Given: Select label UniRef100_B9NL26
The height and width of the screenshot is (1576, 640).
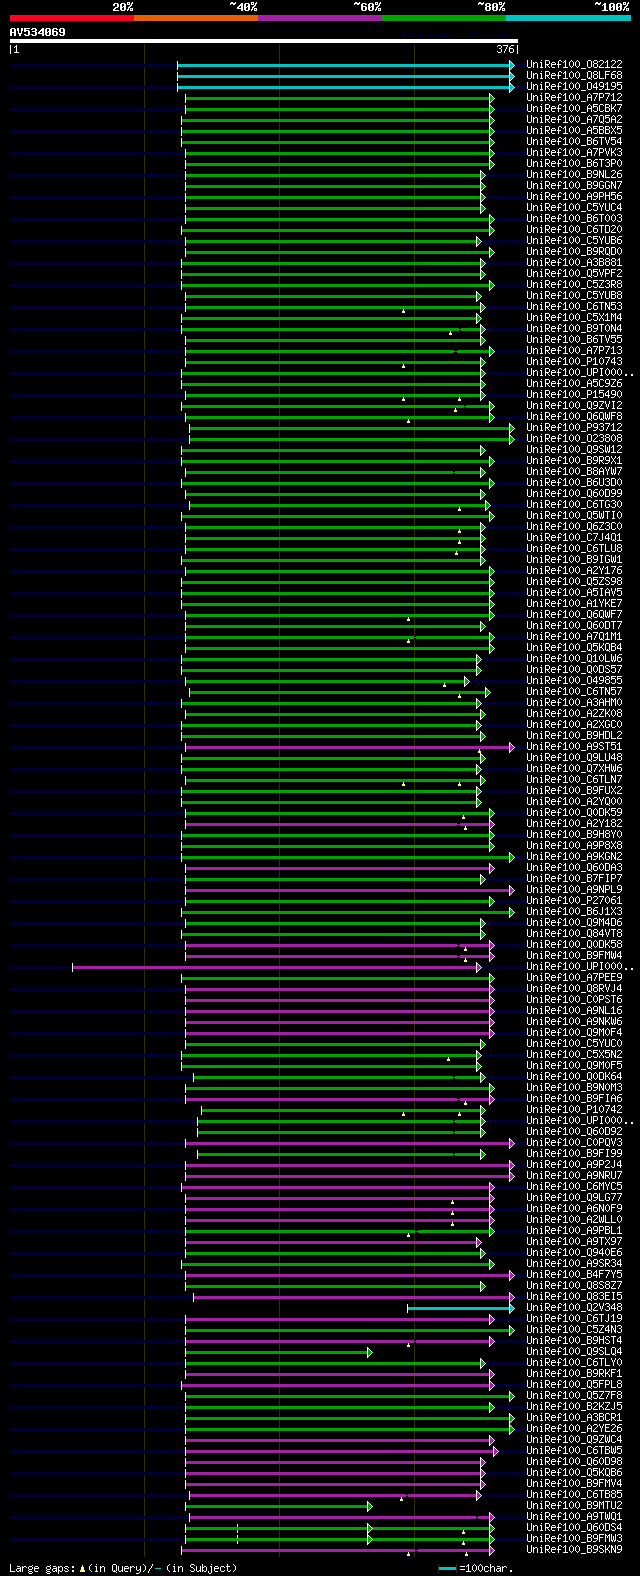Looking at the screenshot, I should [574, 174].
